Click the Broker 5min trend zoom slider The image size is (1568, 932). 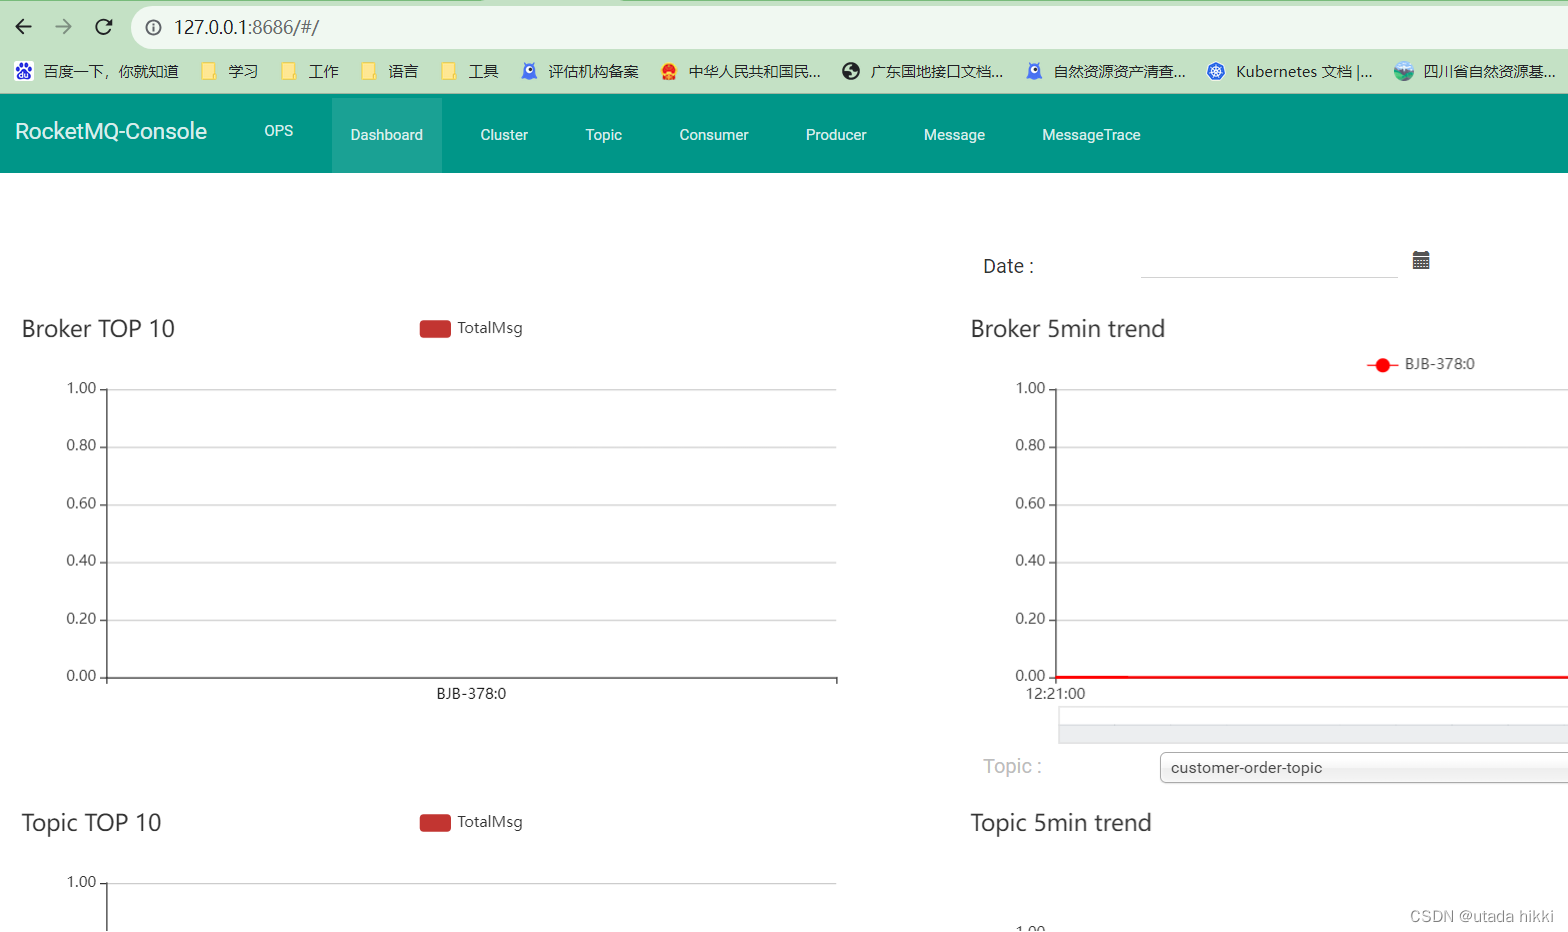click(x=1313, y=725)
